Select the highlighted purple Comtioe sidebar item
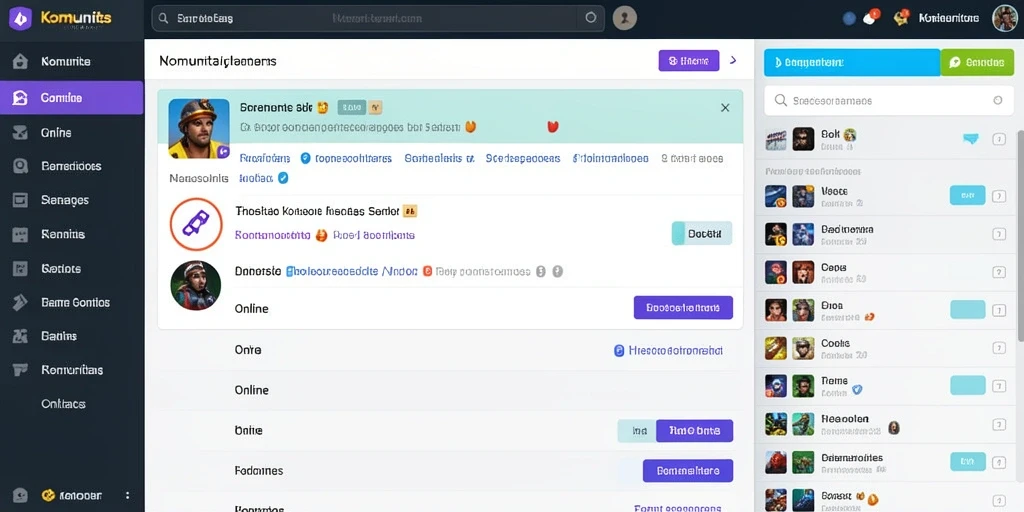Image resolution: width=1024 pixels, height=512 pixels. coord(72,98)
